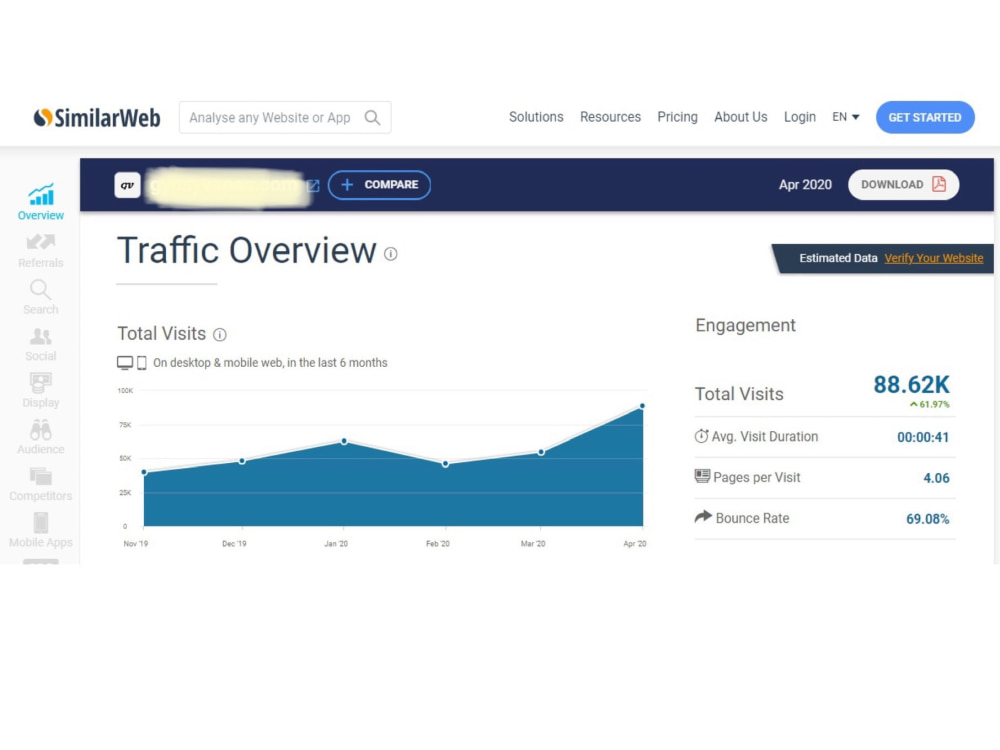Click 'On desktop & mobile web' description text

tap(270, 363)
